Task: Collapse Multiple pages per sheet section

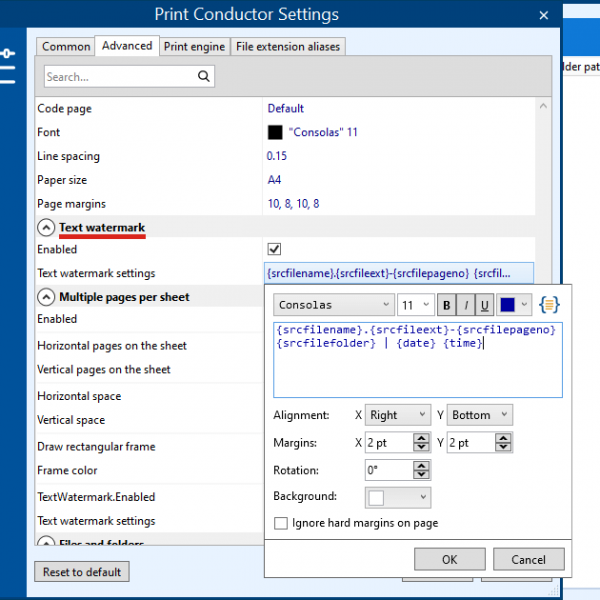Action: tap(46, 297)
